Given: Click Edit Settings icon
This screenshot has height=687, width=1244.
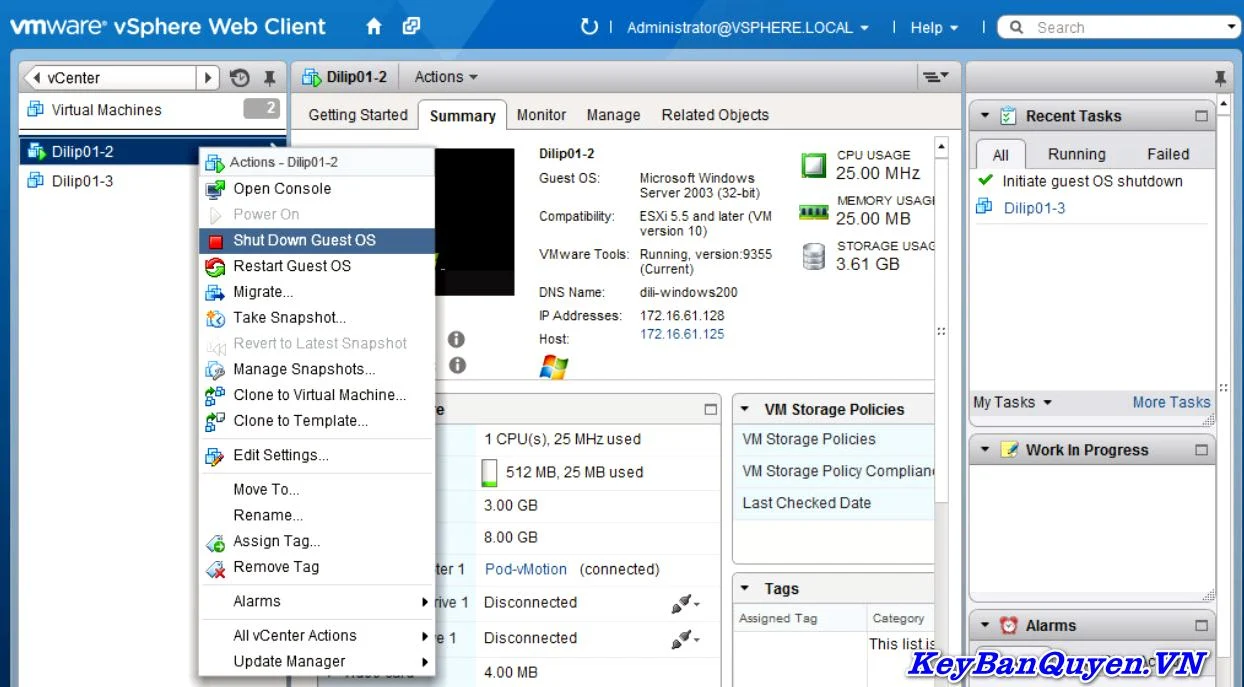Looking at the screenshot, I should (215, 456).
